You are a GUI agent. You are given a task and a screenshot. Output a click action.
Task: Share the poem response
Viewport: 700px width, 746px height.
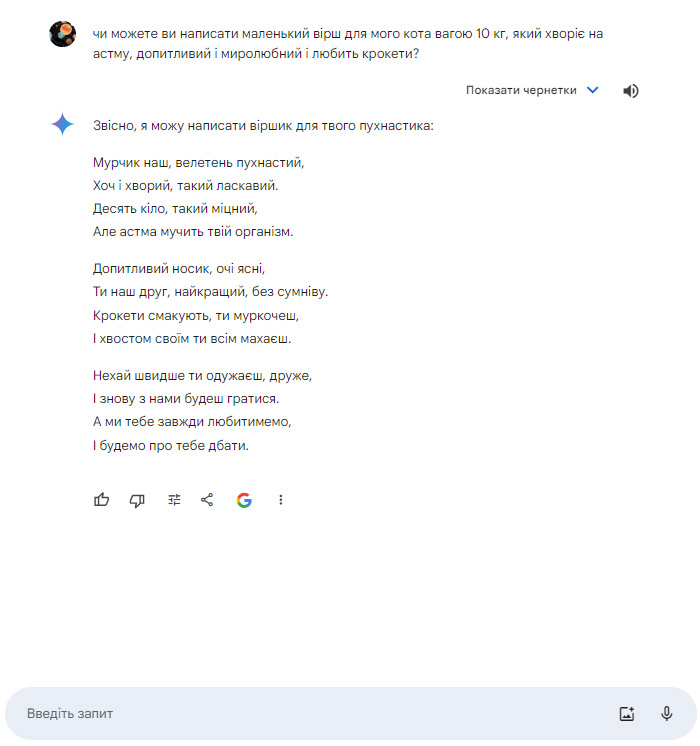(x=207, y=500)
